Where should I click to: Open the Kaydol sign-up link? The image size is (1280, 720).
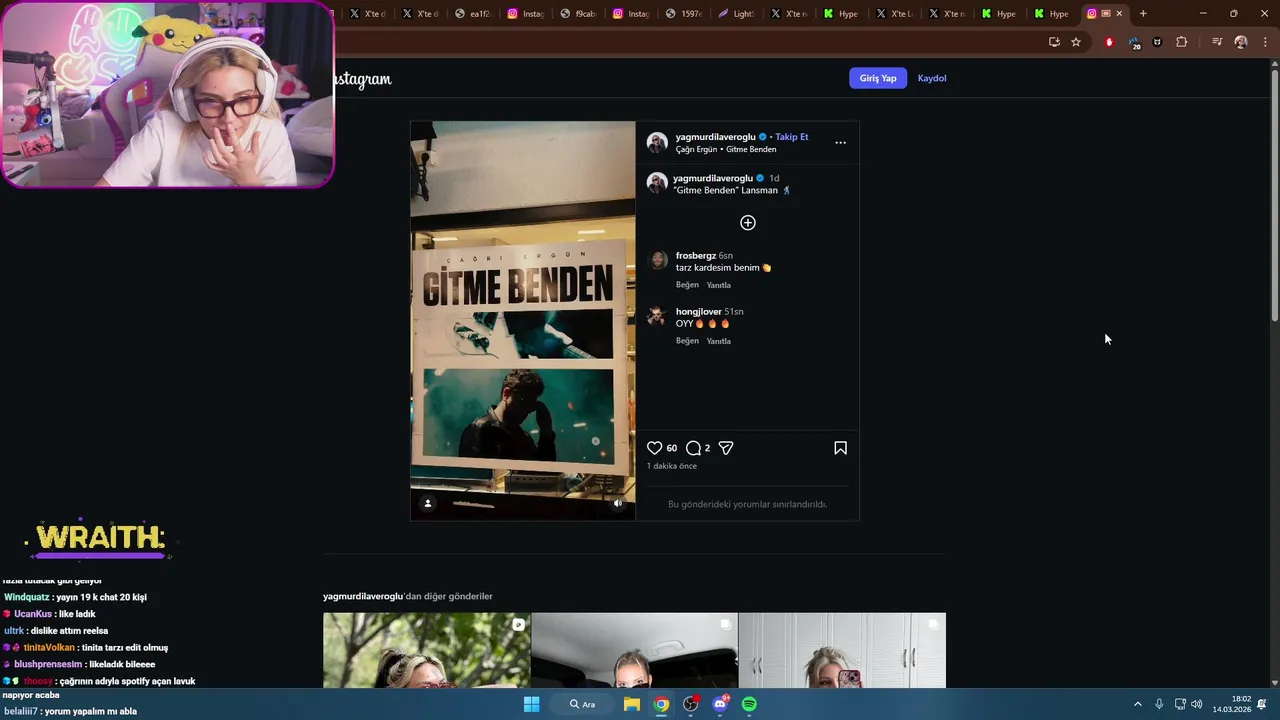click(x=932, y=78)
